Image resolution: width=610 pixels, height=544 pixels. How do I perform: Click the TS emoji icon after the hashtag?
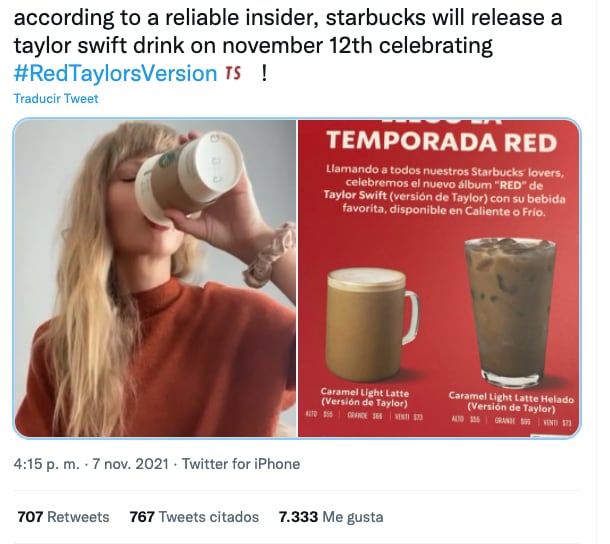233,73
